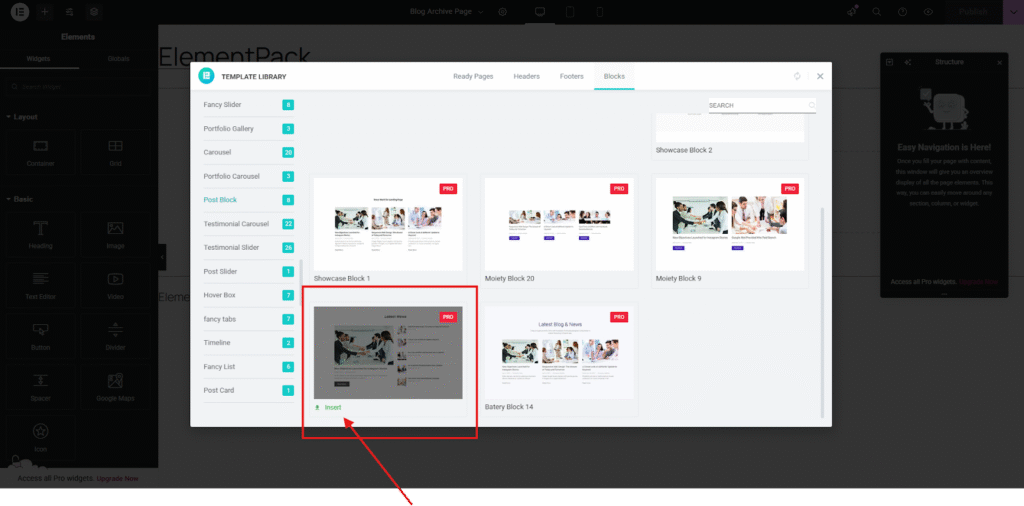Open the Blog Archive Page dropdown
This screenshot has width=1024, height=506.
click(447, 12)
